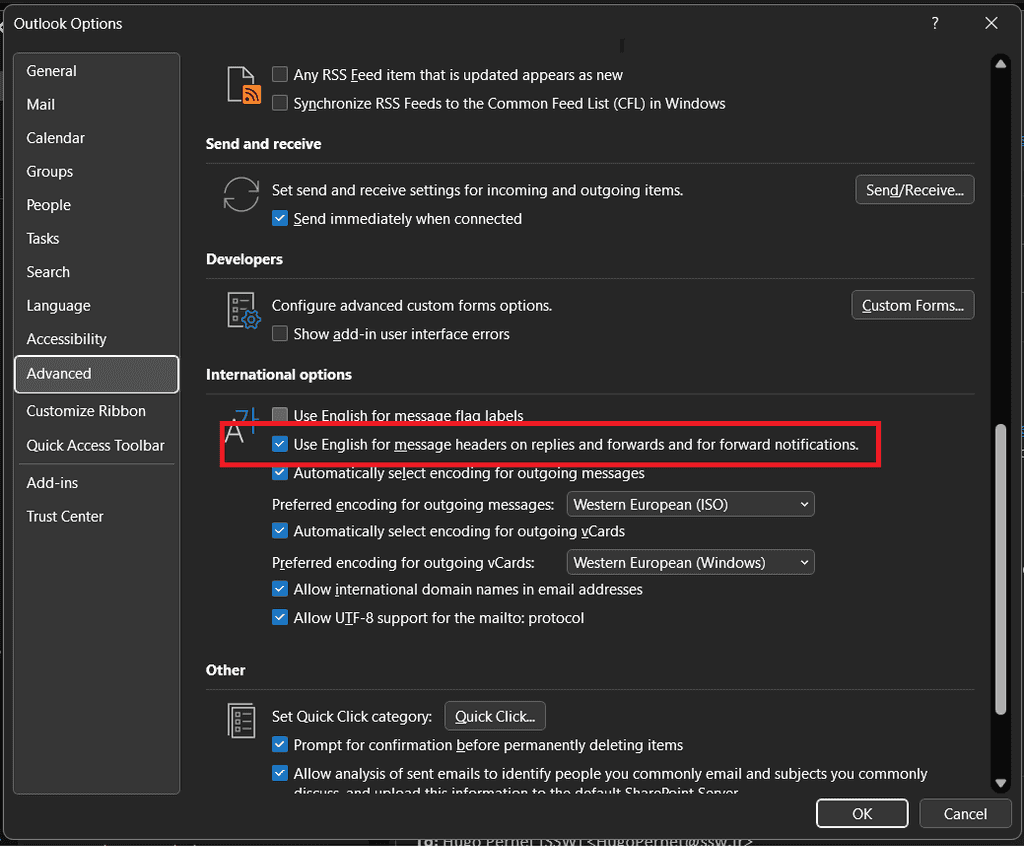Image resolution: width=1024 pixels, height=847 pixels.
Task: Enable Show add-in user interface errors
Action: click(280, 333)
